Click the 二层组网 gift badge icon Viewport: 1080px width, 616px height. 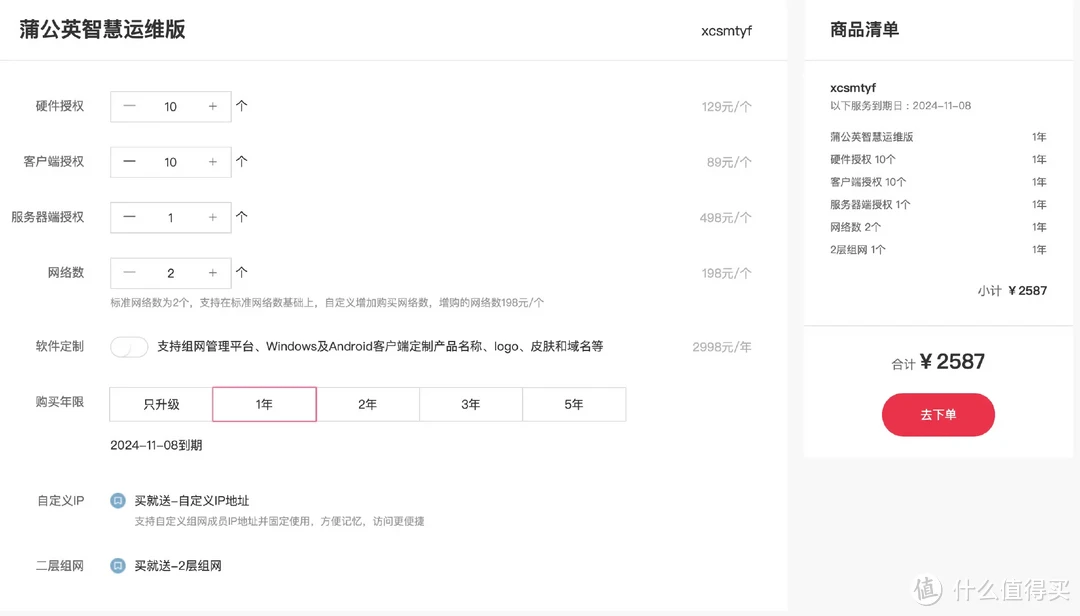[x=118, y=566]
